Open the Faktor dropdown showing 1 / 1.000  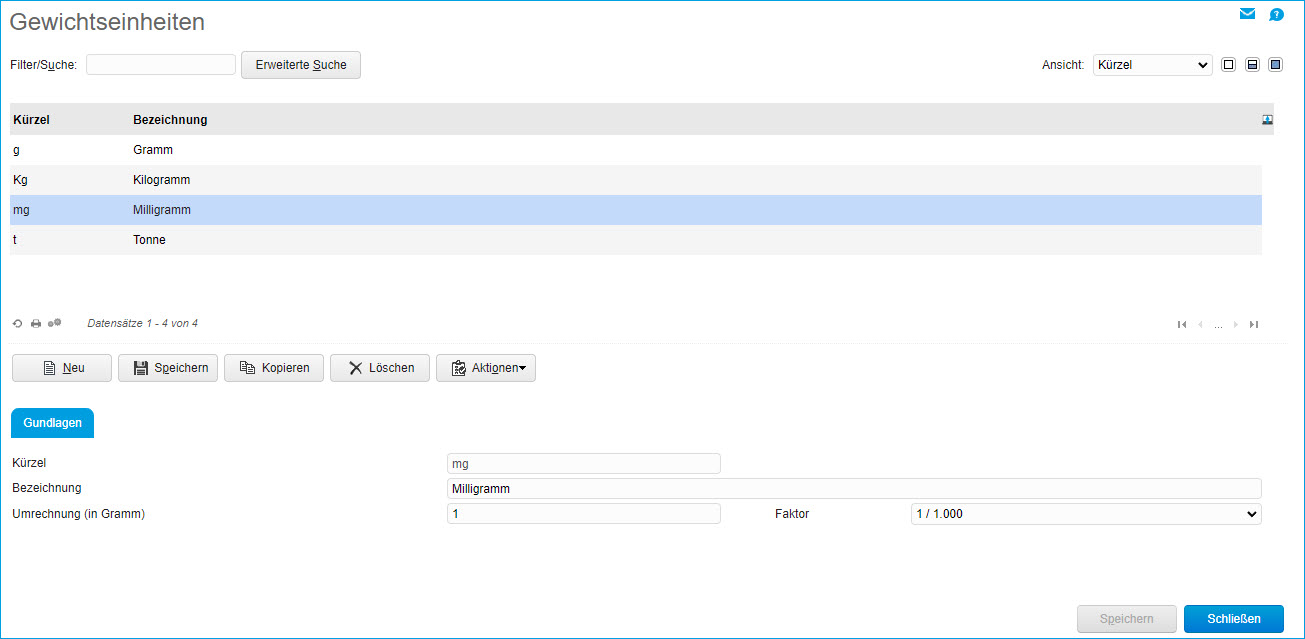1086,514
